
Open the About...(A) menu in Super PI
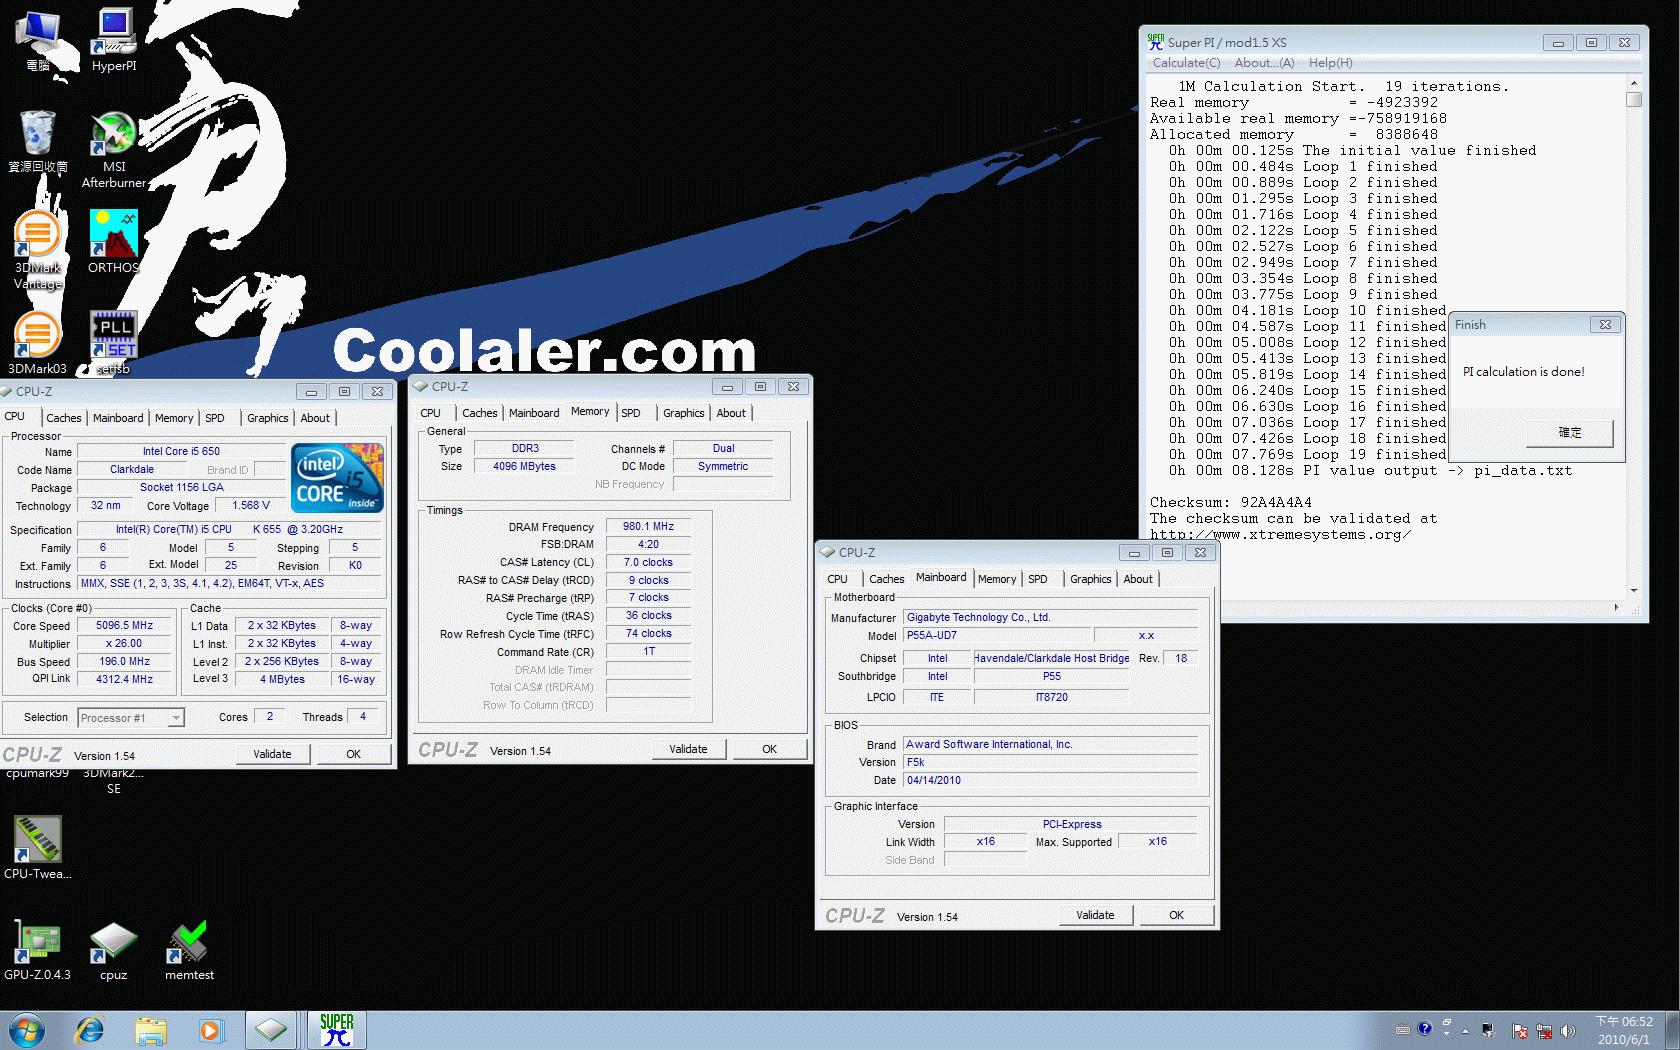click(1264, 63)
